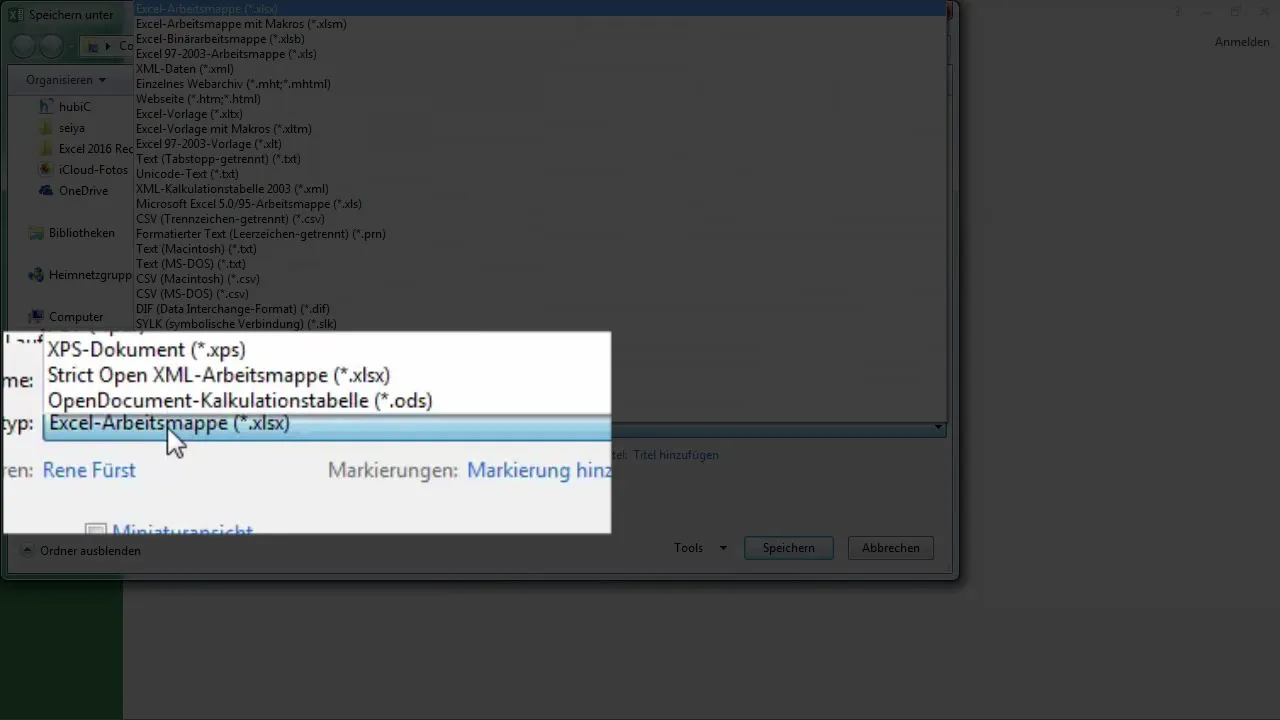Choose Excel 97-2003-Vorlage (*.xlt)
Screen dimensions: 1280x720
tap(540, 144)
